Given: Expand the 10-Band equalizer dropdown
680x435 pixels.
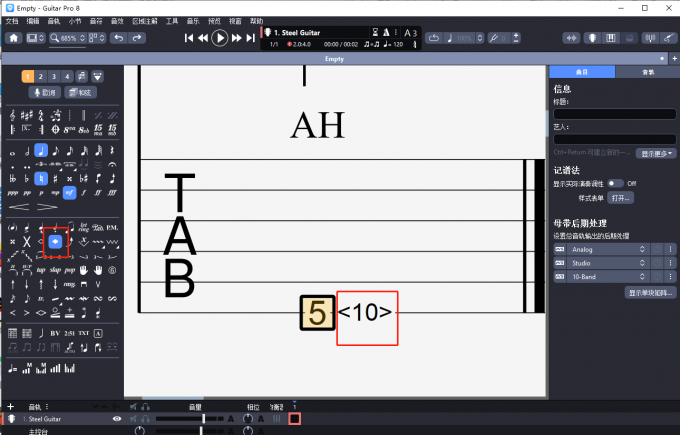Looking at the screenshot, I should point(643,274).
